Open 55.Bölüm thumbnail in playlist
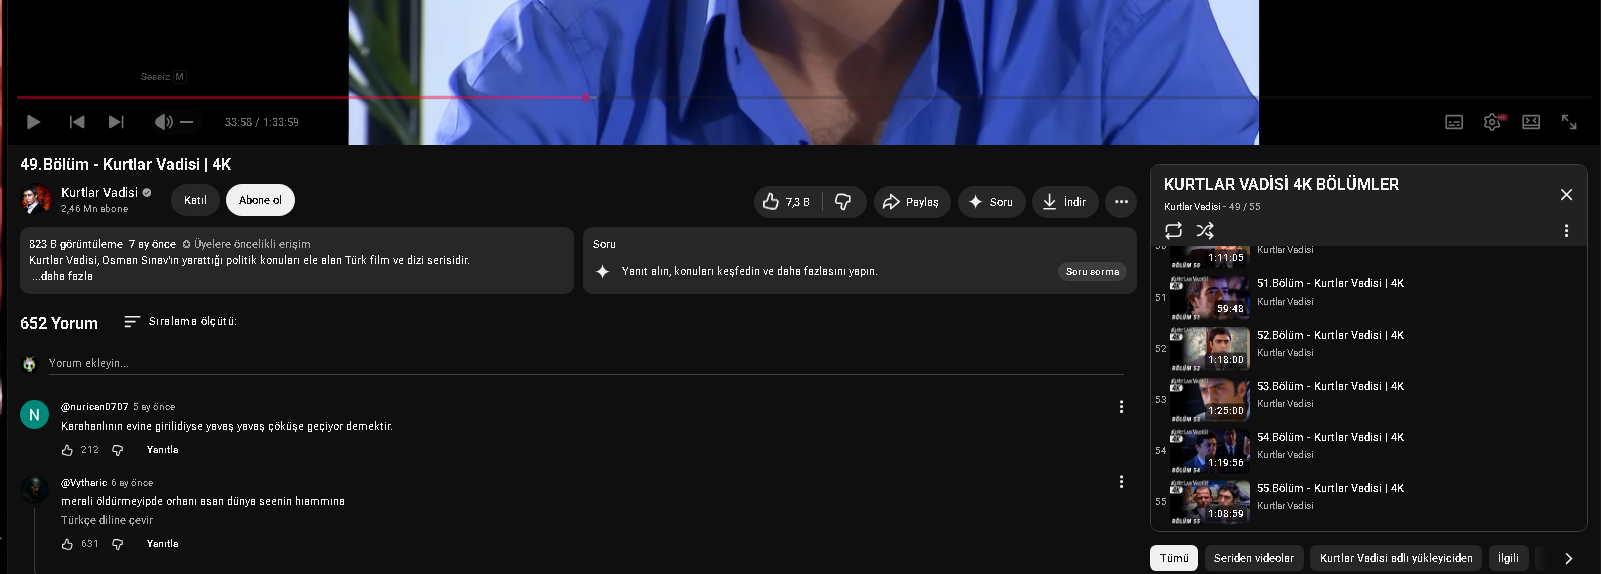1601x574 pixels. 1210,501
